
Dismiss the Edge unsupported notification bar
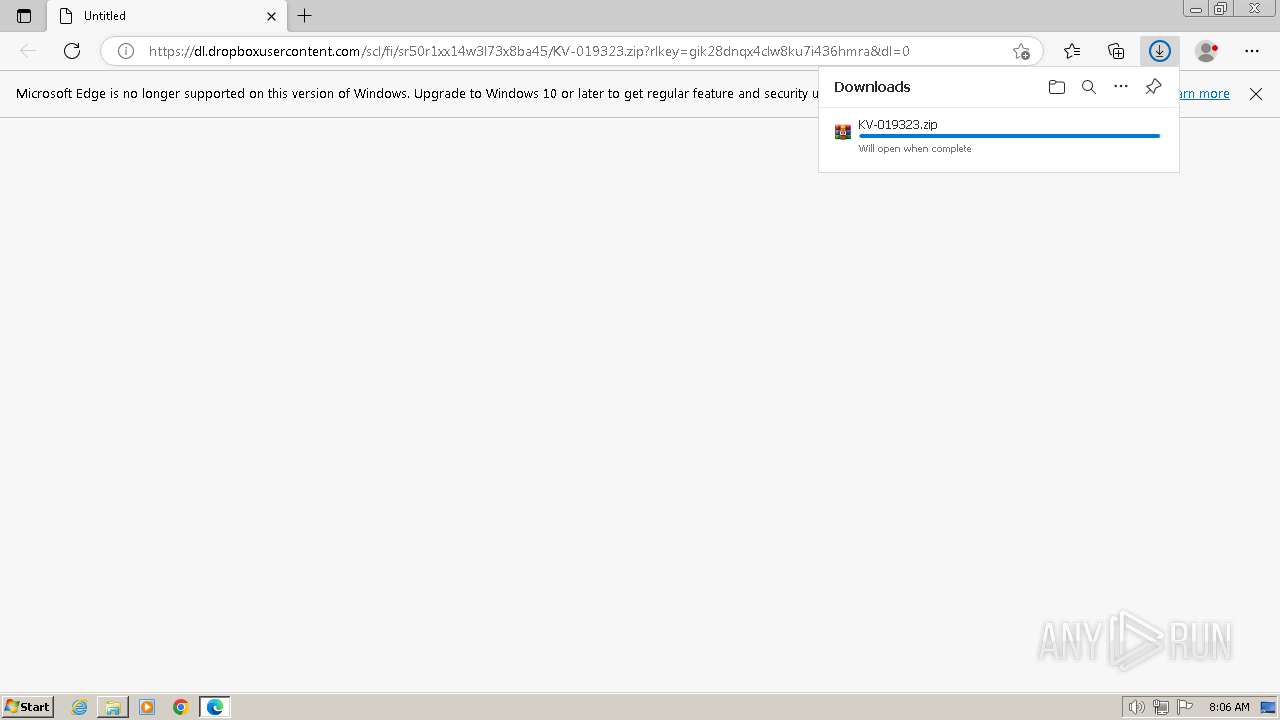click(x=1256, y=94)
